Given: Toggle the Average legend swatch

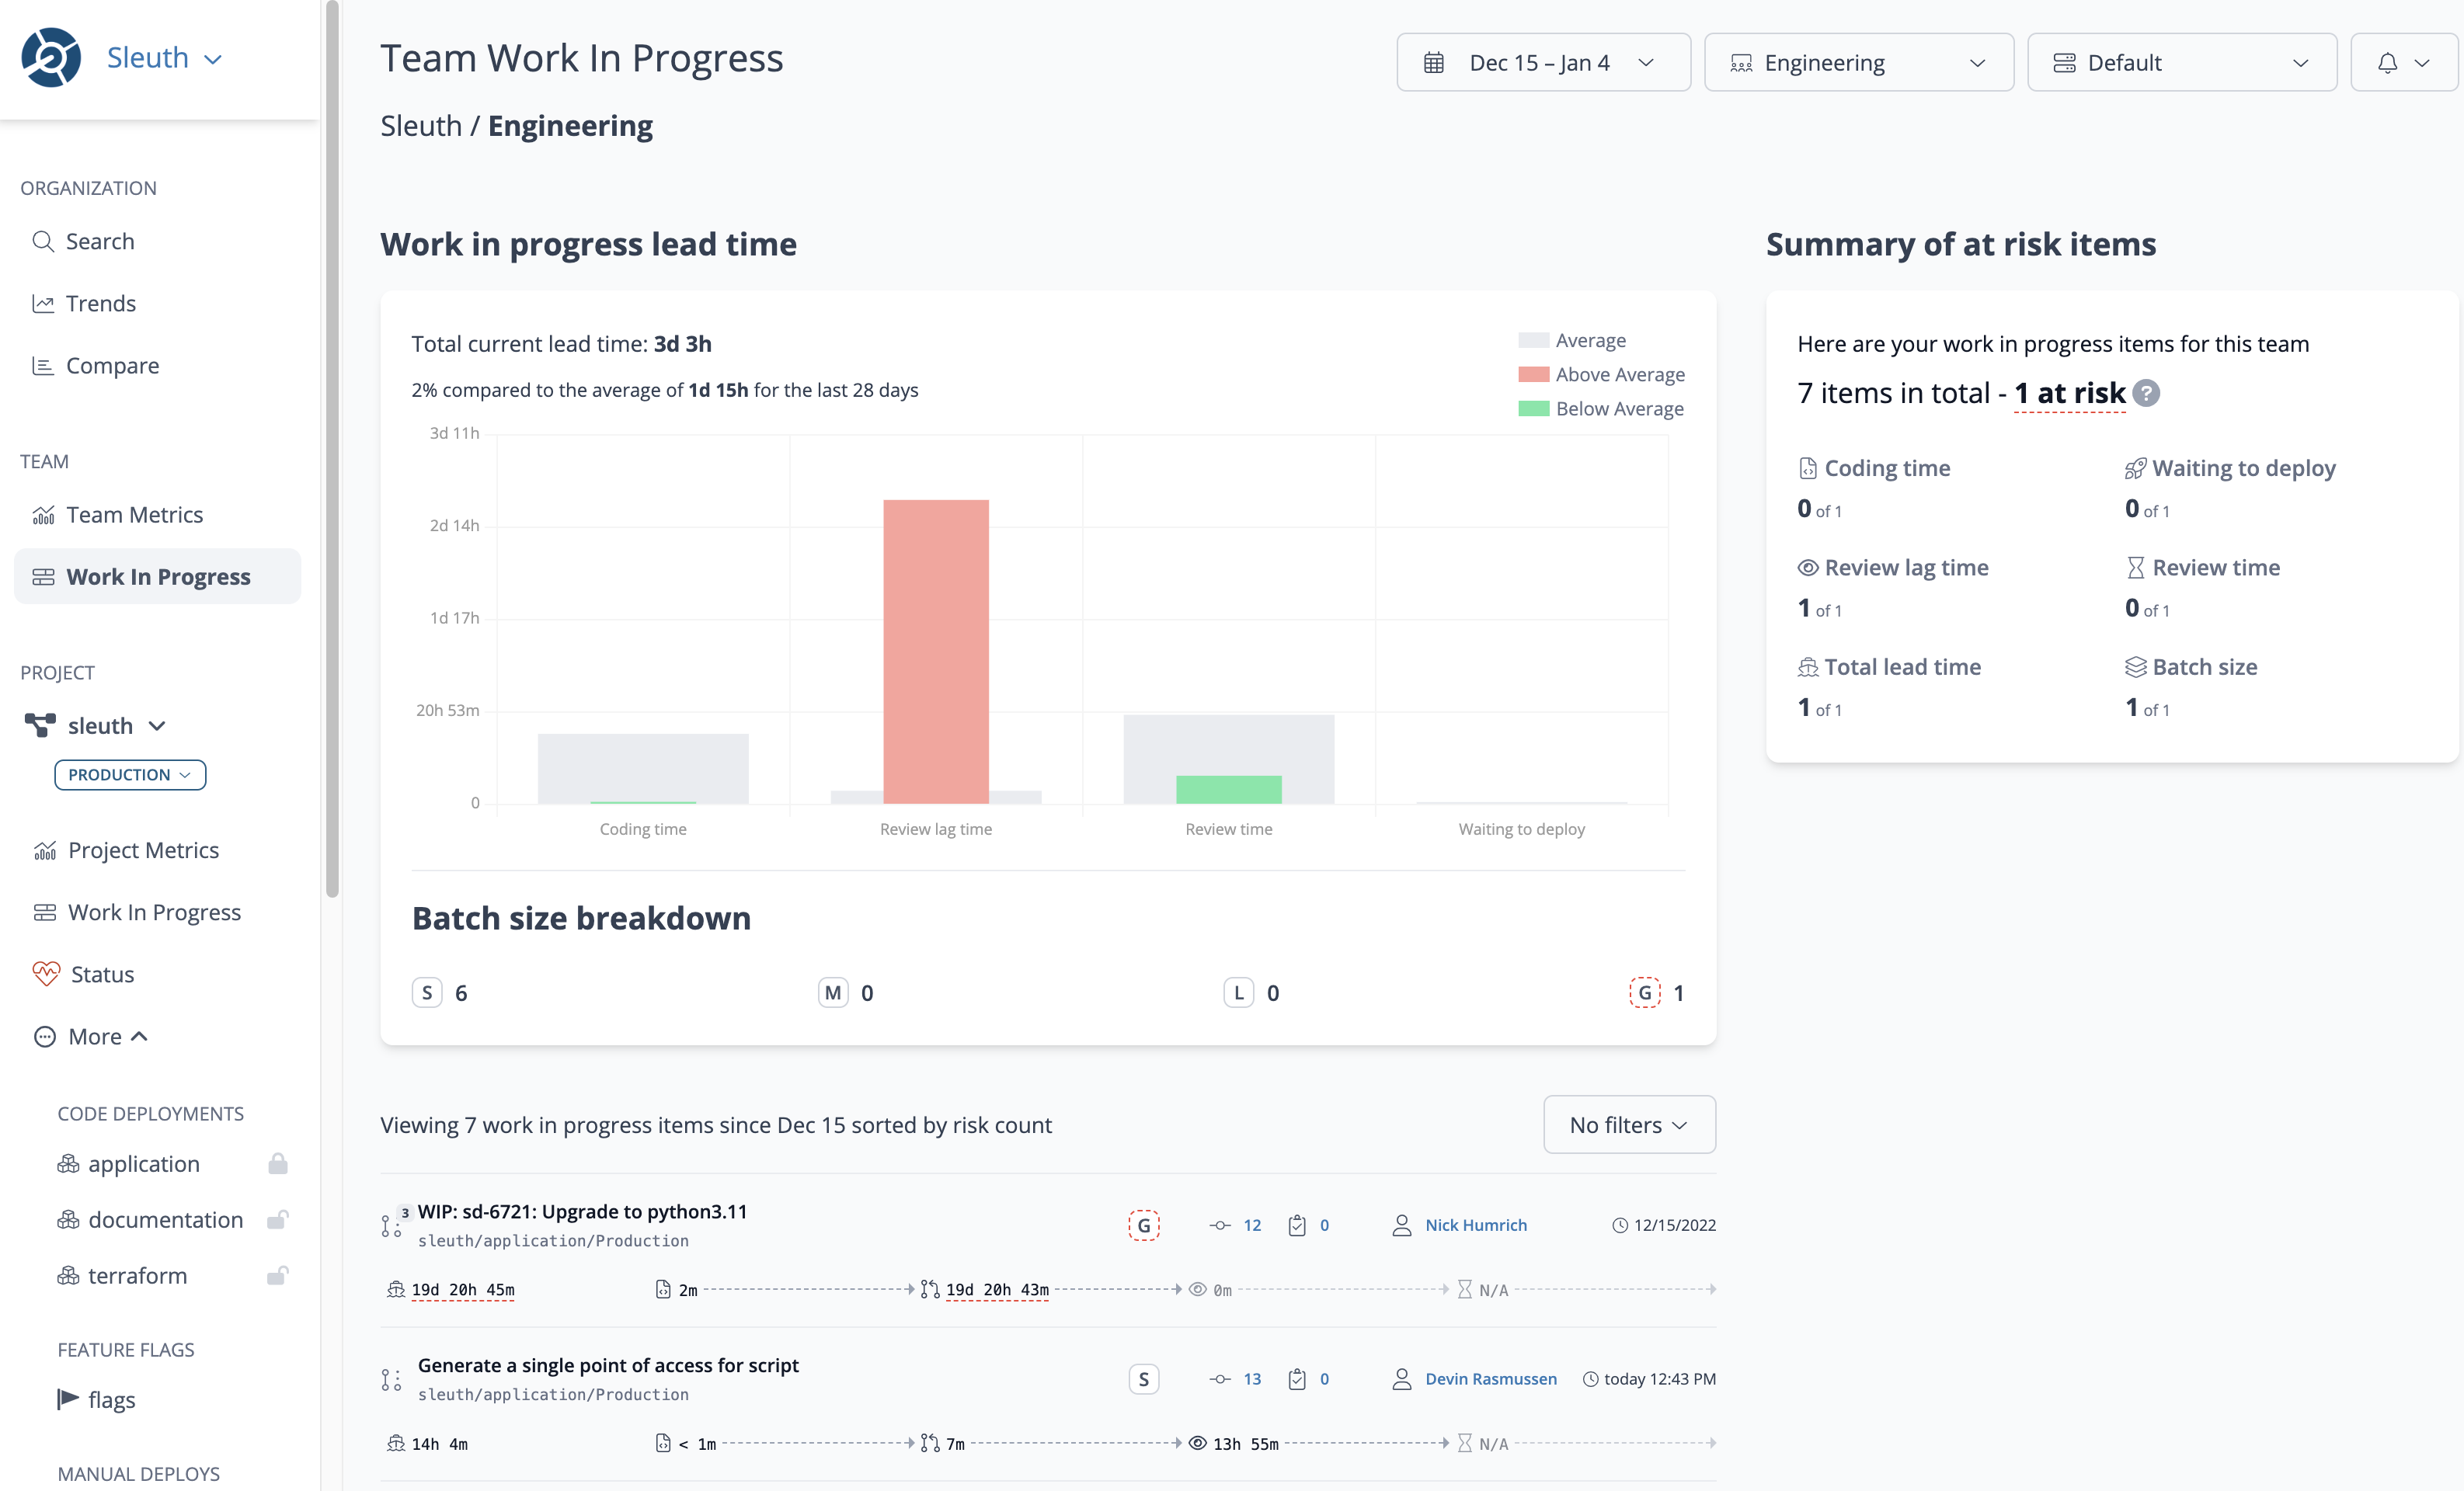Looking at the screenshot, I should click(1533, 340).
